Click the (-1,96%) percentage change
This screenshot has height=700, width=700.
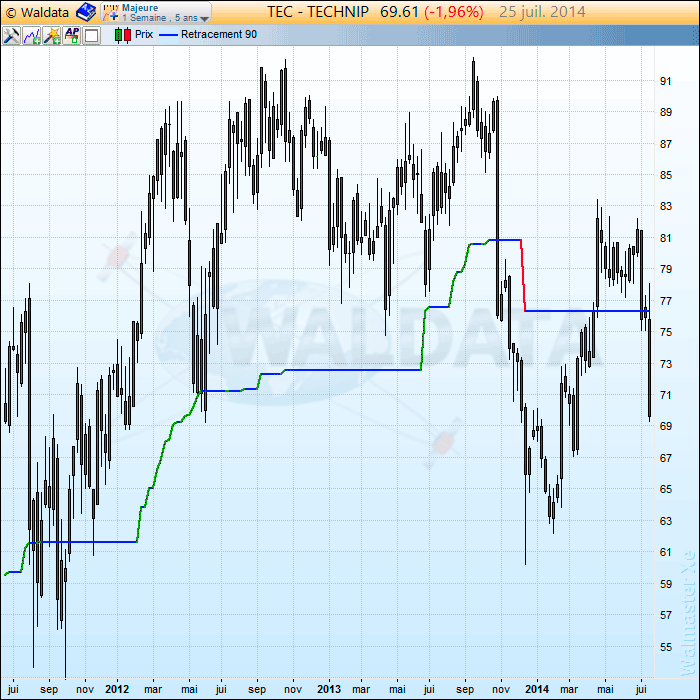[x=454, y=12]
